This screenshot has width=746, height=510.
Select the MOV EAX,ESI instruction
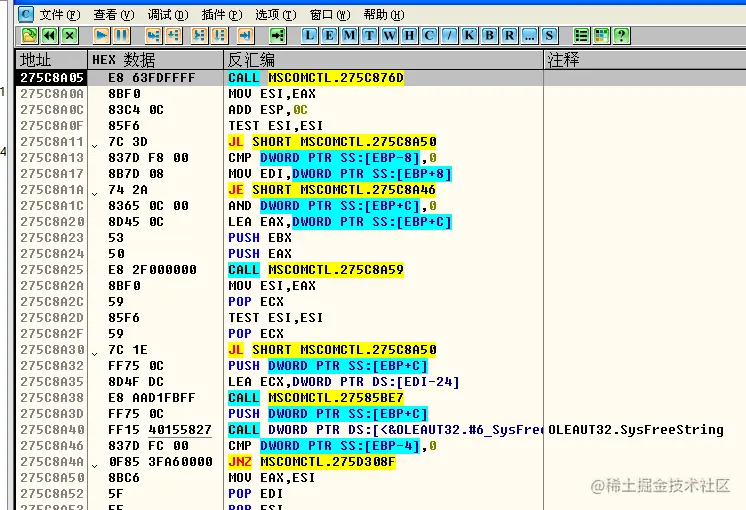(x=272, y=478)
